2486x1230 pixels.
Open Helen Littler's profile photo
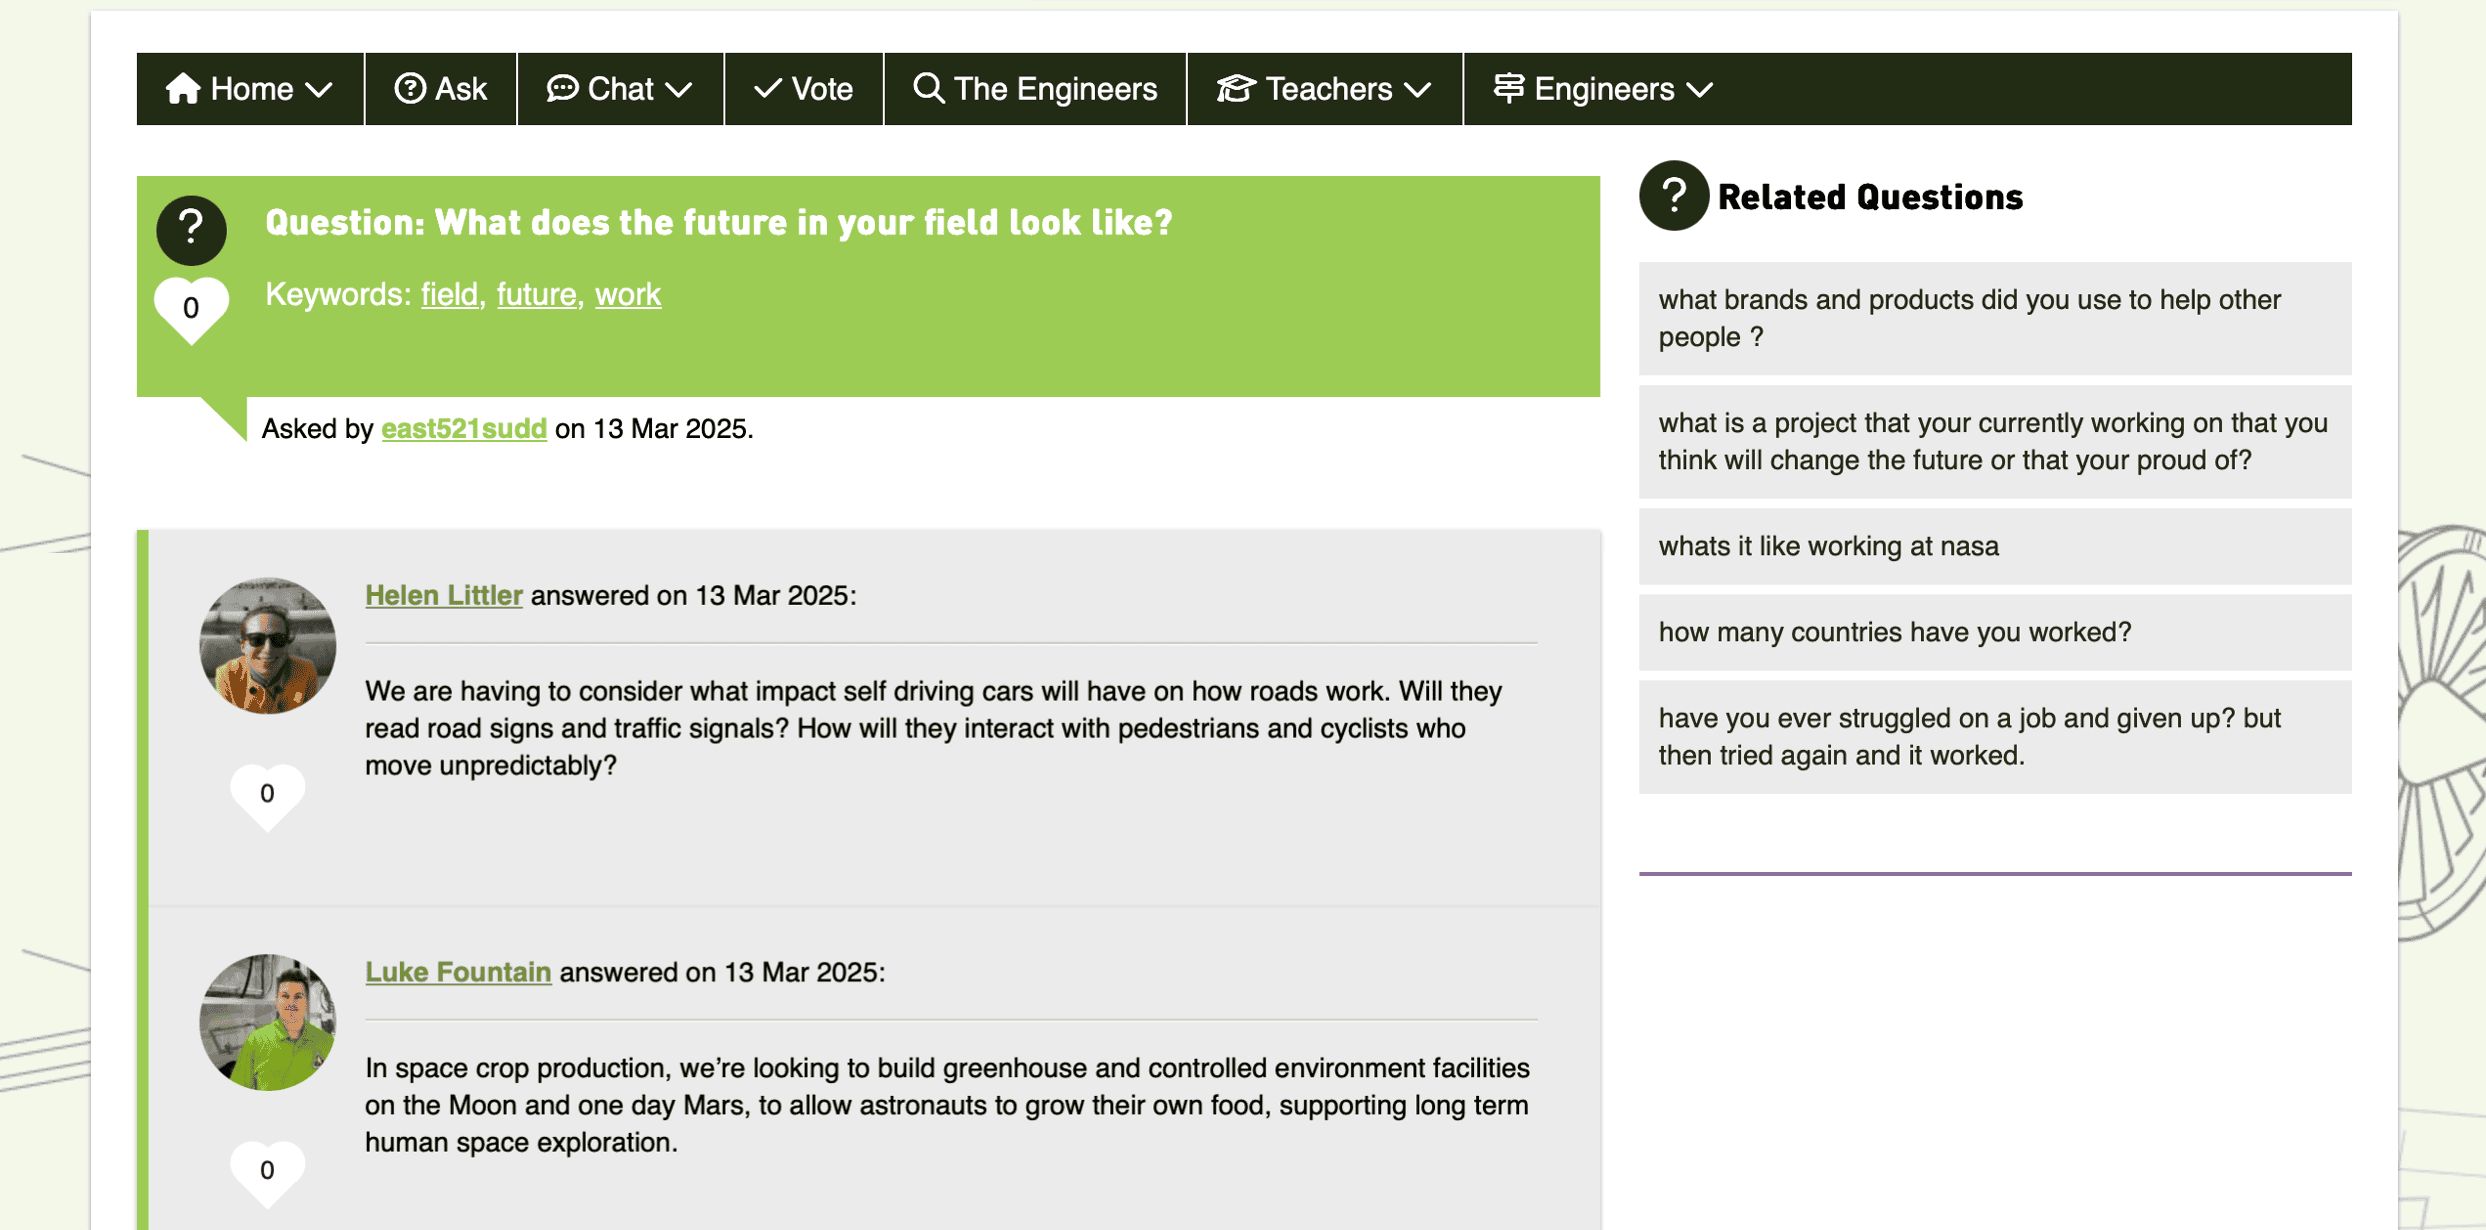(267, 645)
